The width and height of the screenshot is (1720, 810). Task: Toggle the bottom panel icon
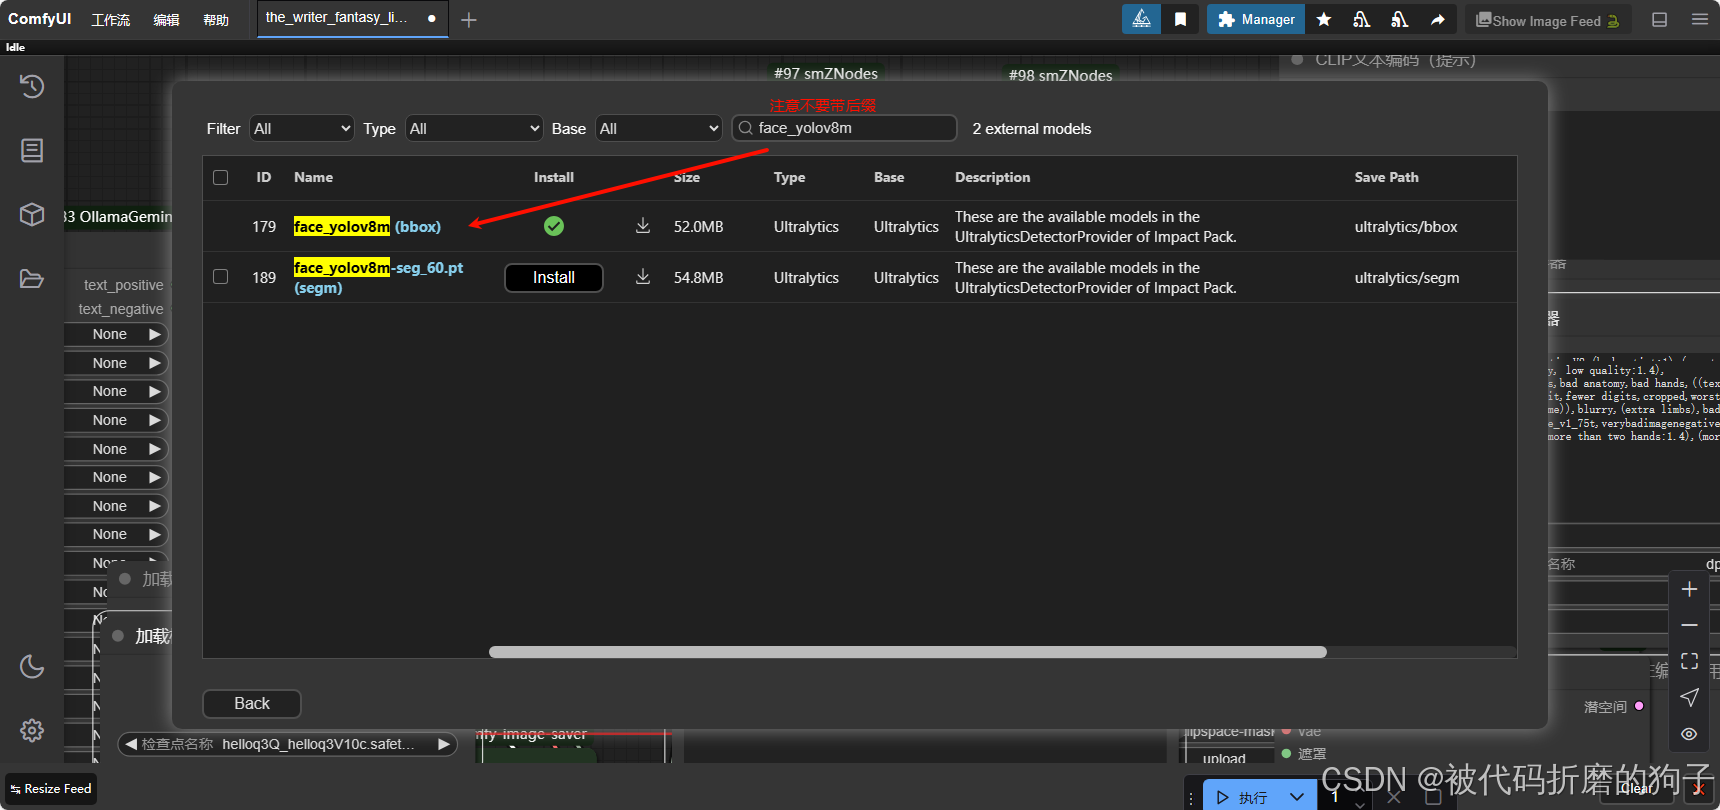1659,19
